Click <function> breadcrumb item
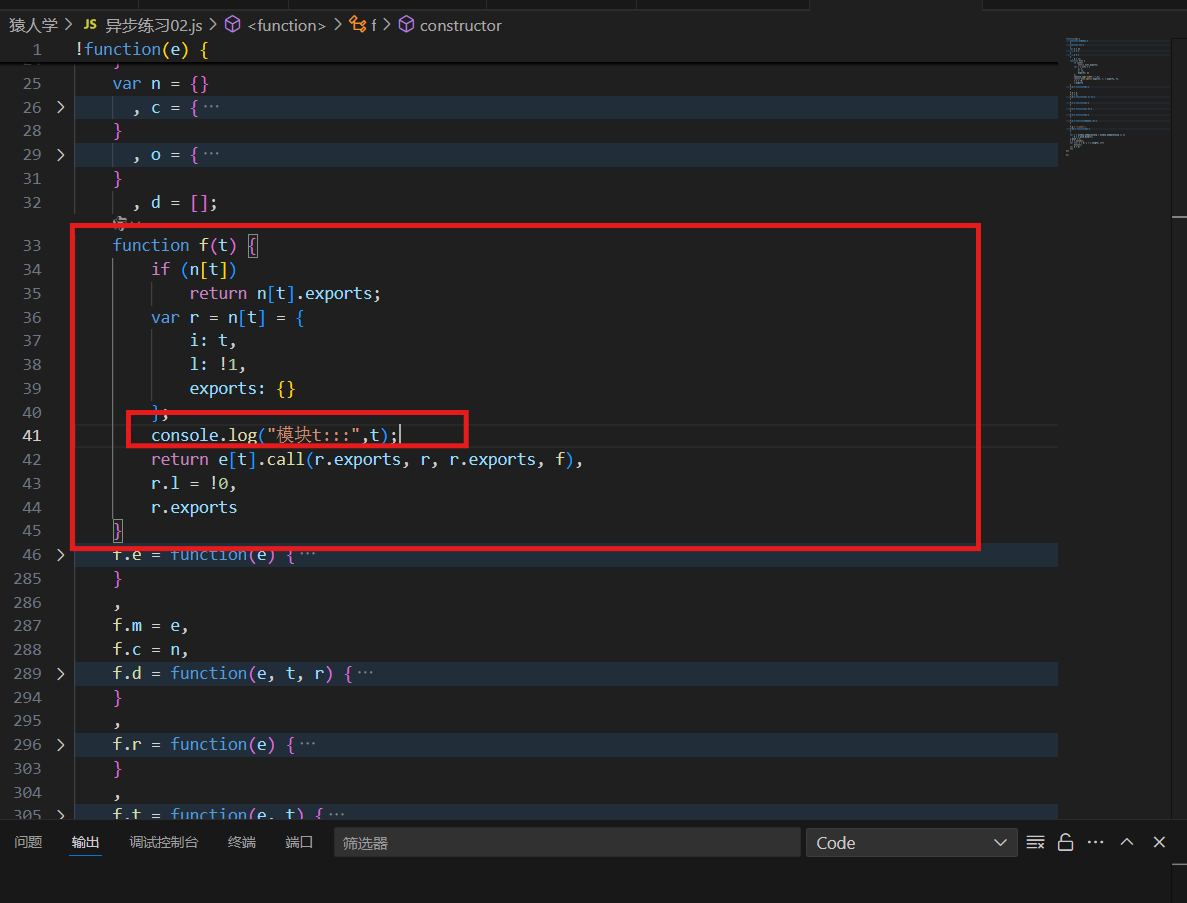This screenshot has height=903, width=1187. 287,25
